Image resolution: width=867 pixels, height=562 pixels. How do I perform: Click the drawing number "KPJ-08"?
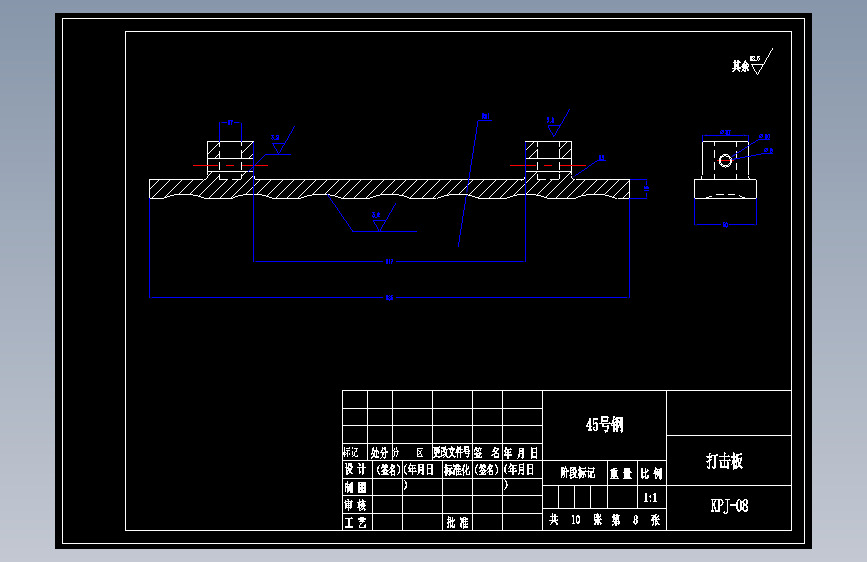click(x=729, y=506)
